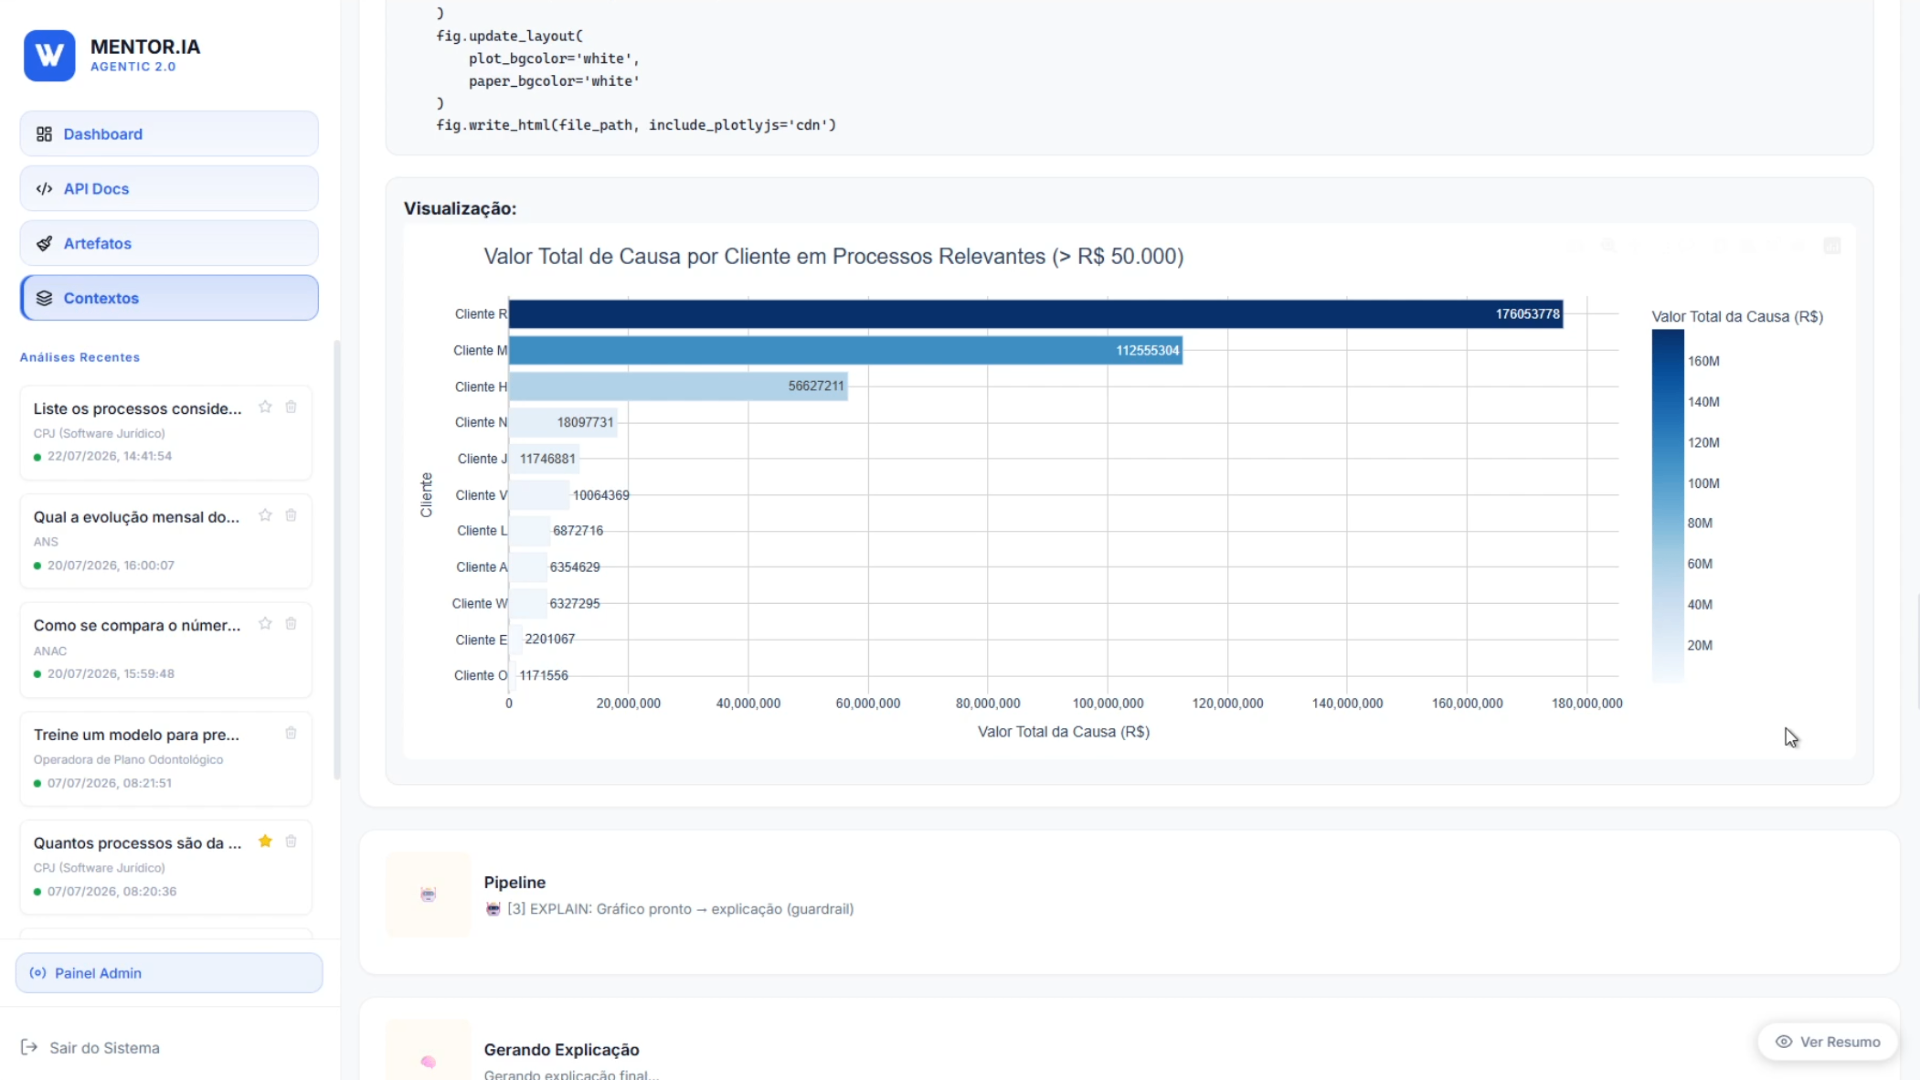
Task: Click the 'fig.update_layout(' code line
Action: [510, 36]
